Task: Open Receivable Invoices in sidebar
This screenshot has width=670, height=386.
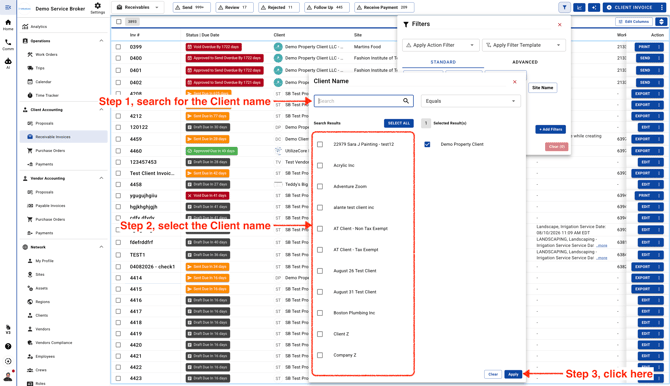Action: (x=64, y=137)
